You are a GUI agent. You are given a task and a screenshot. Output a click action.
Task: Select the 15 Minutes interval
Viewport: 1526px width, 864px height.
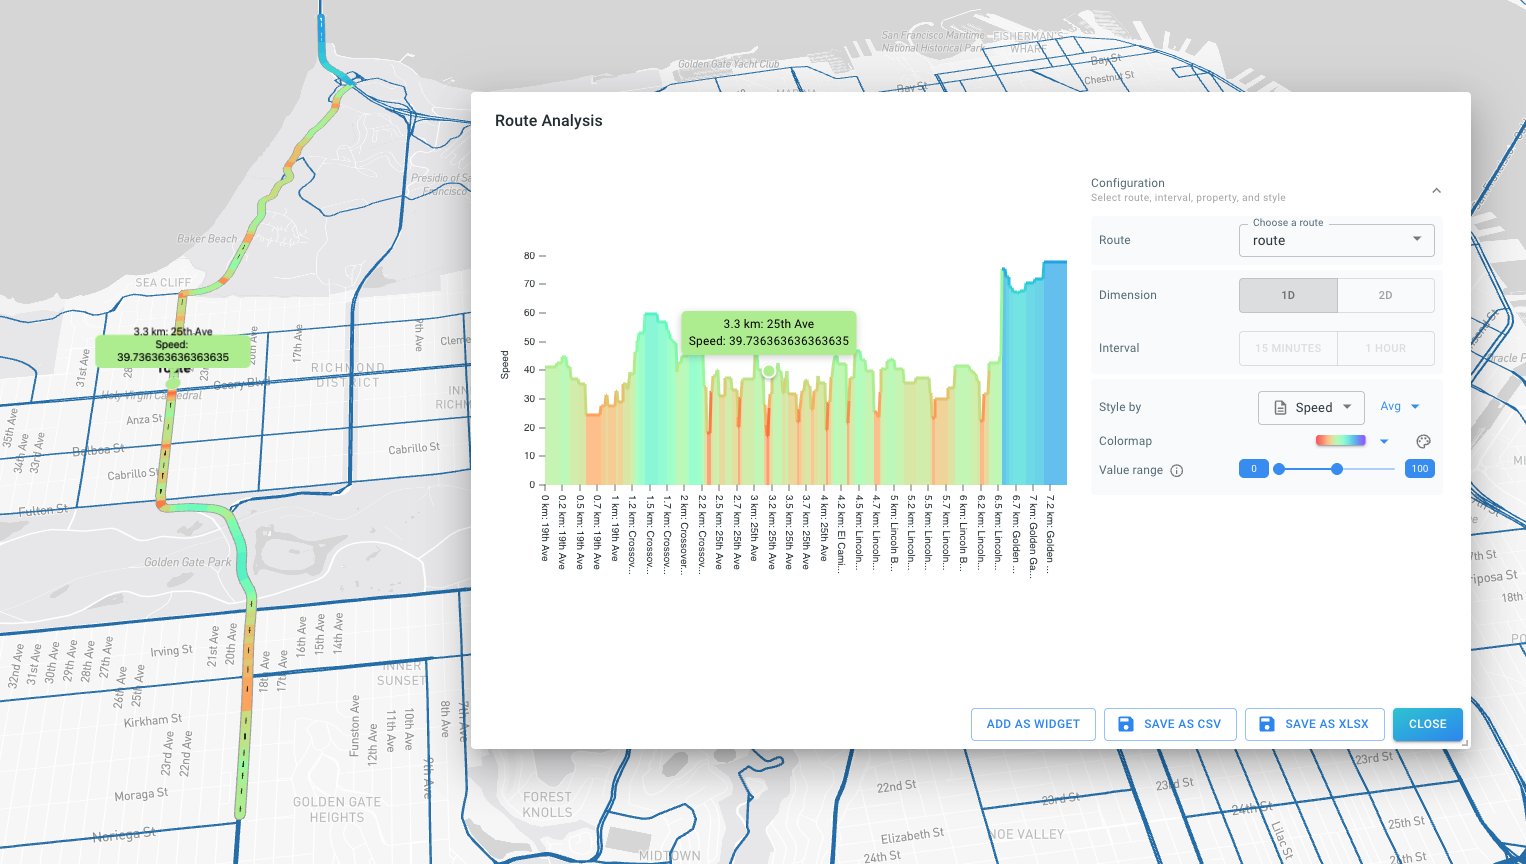tap(1288, 348)
